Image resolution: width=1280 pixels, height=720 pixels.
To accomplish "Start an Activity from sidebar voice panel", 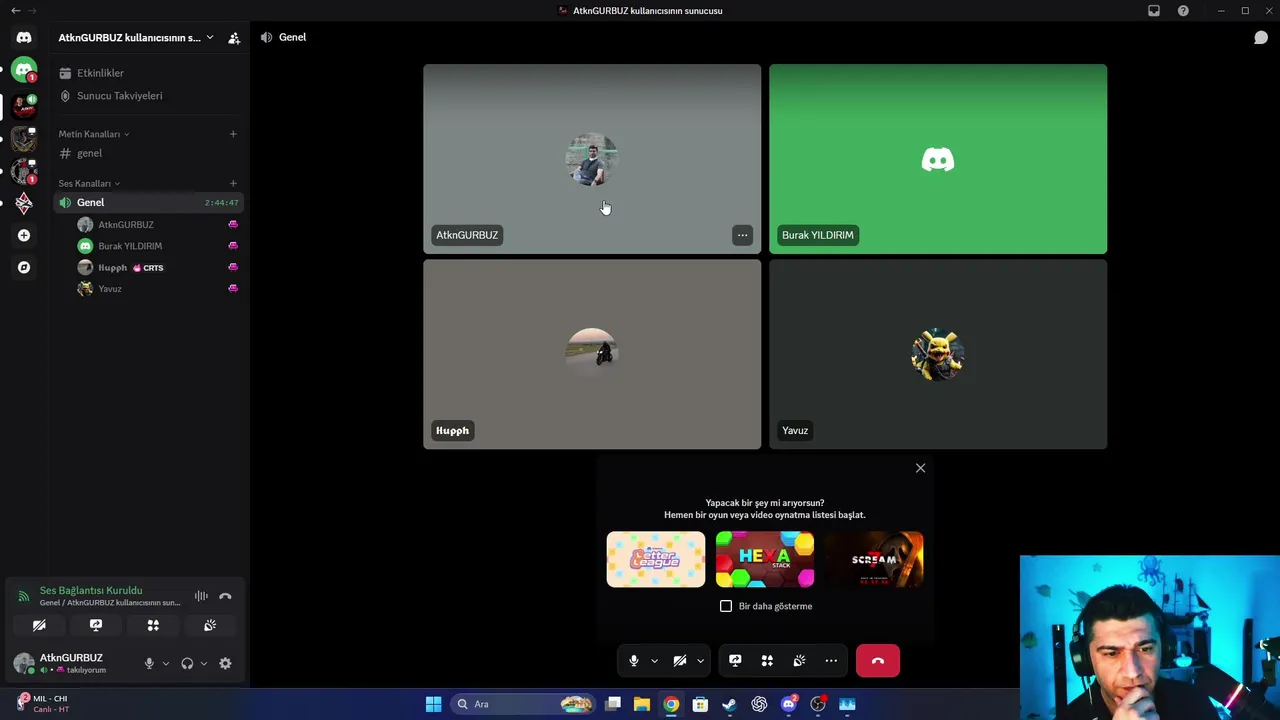I will click(153, 625).
